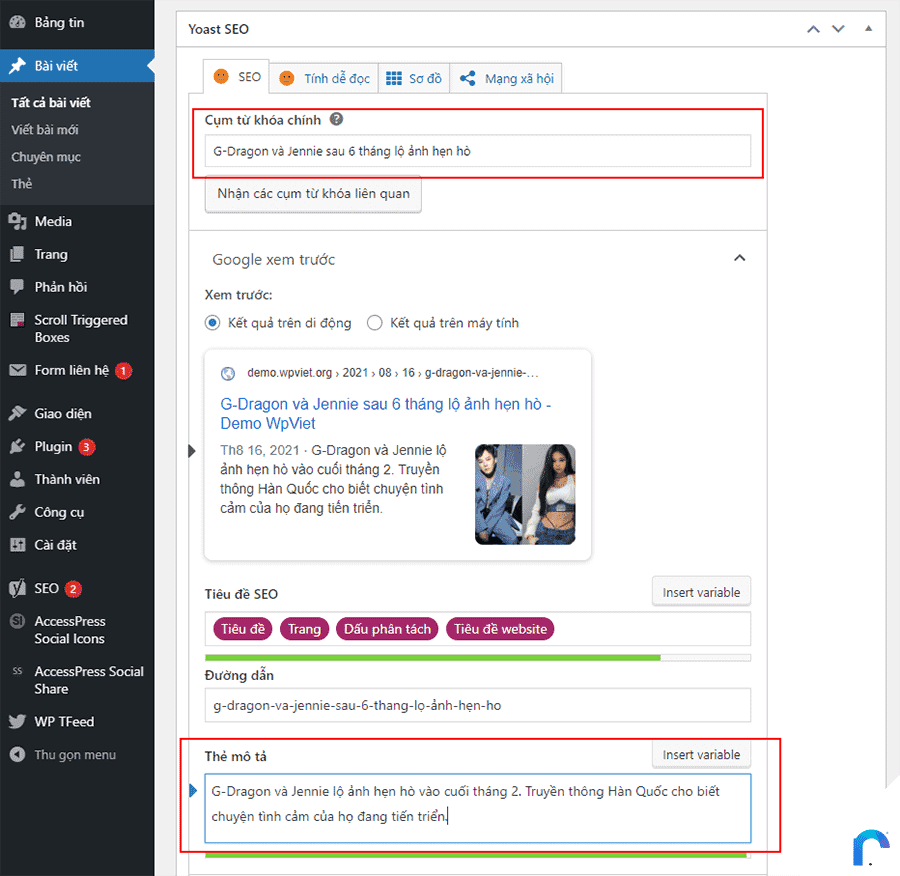Viewport: 900px width, 876px height.
Task: Open the Bảng tin dashboard icon
Action: (17, 22)
